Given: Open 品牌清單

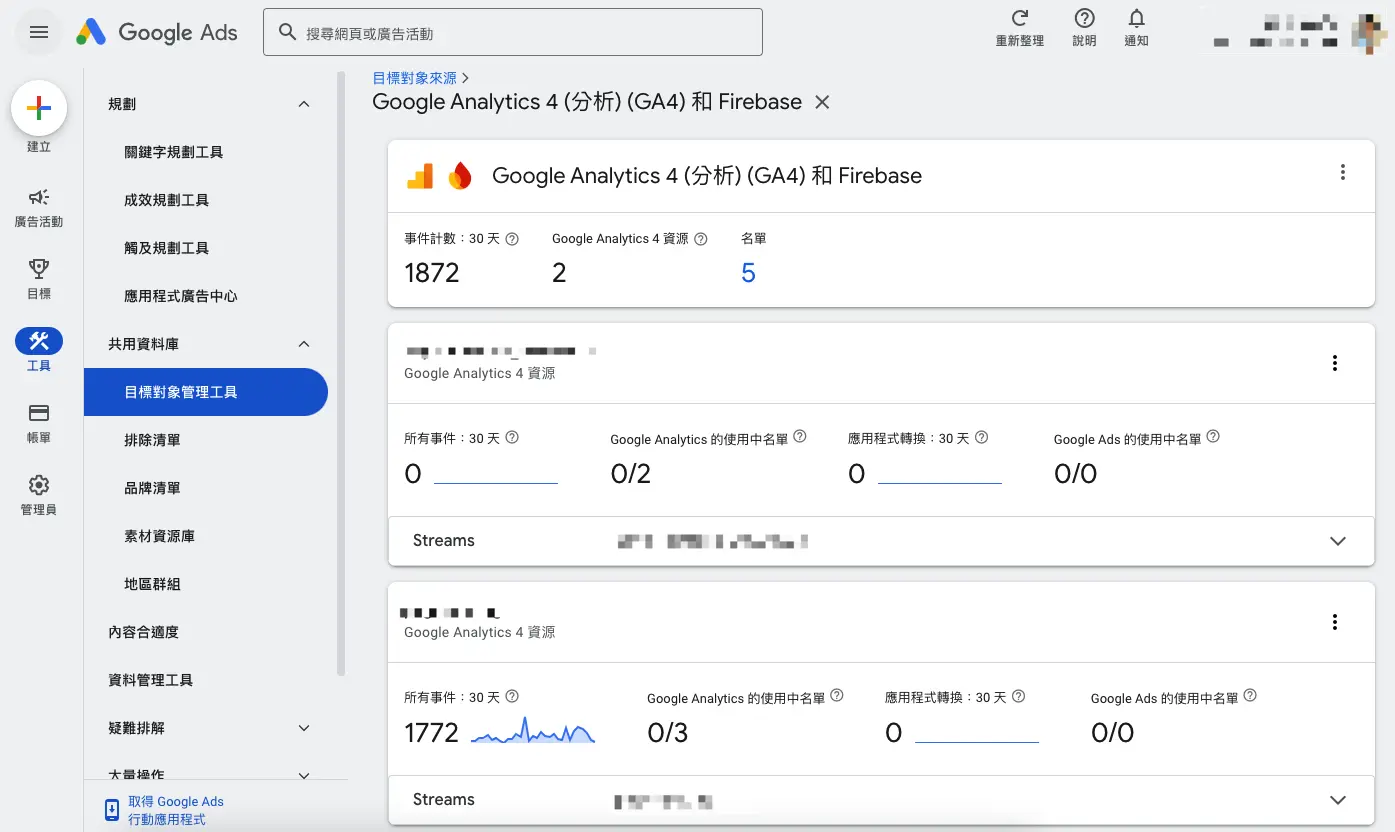Looking at the screenshot, I should click(153, 488).
